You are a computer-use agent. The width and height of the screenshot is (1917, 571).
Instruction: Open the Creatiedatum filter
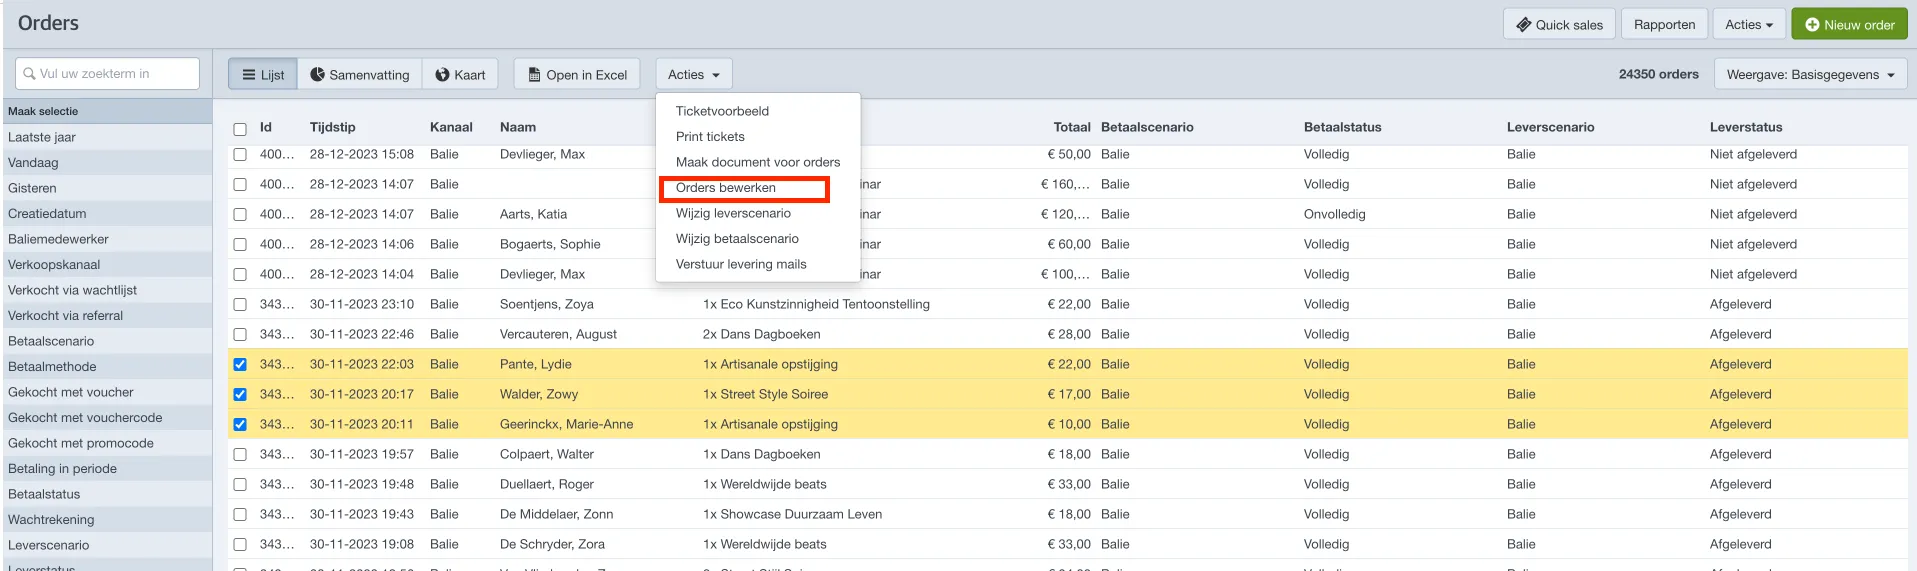[107, 213]
